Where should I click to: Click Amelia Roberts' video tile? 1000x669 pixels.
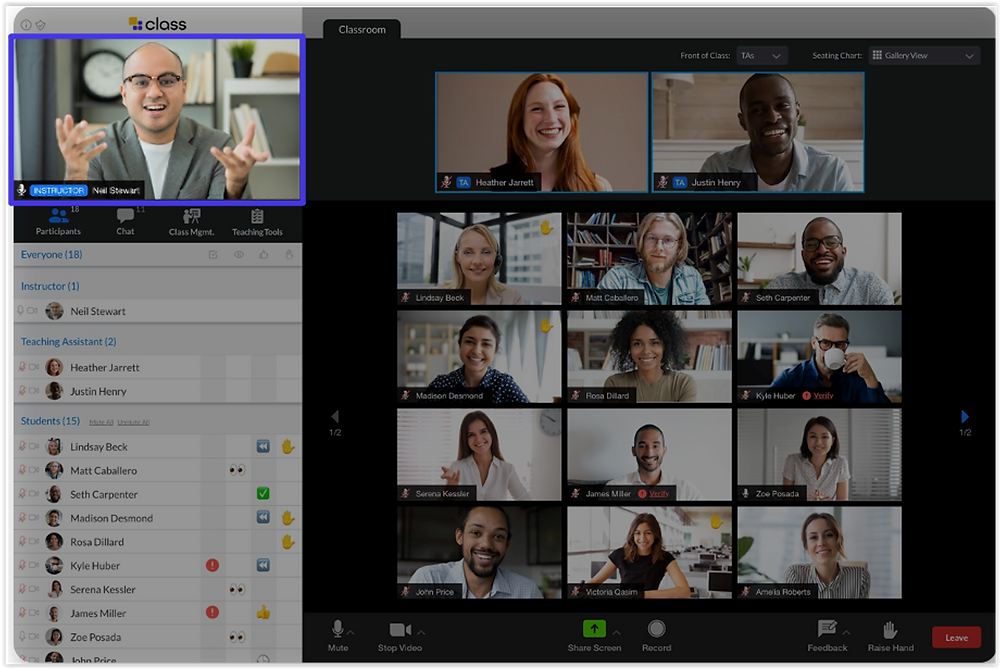[820, 552]
